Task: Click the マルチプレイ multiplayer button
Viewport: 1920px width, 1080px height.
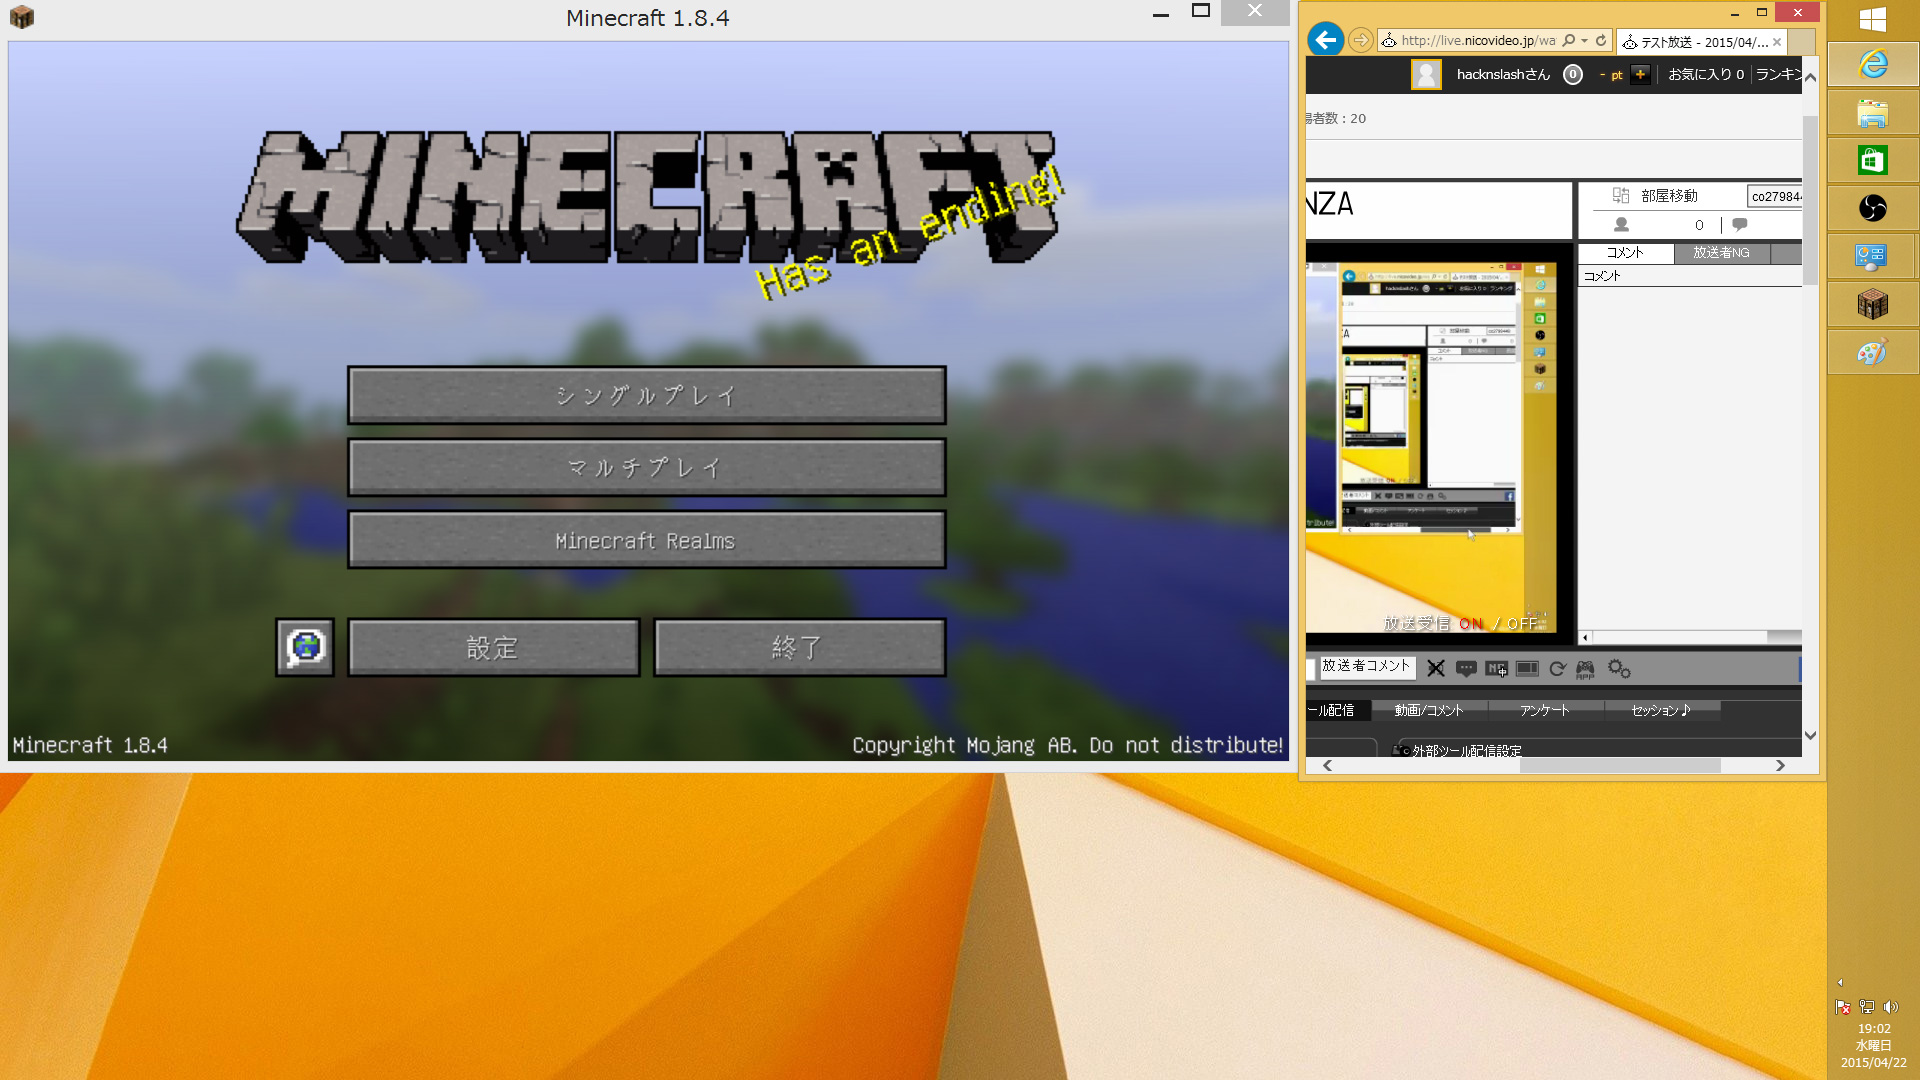Action: point(646,467)
